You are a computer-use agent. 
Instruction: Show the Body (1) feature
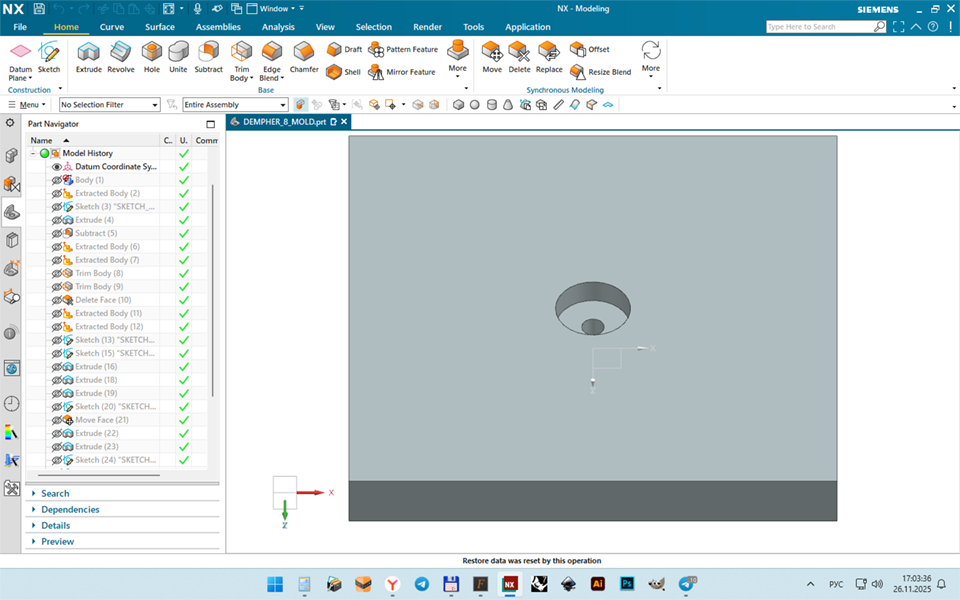[x=57, y=180]
